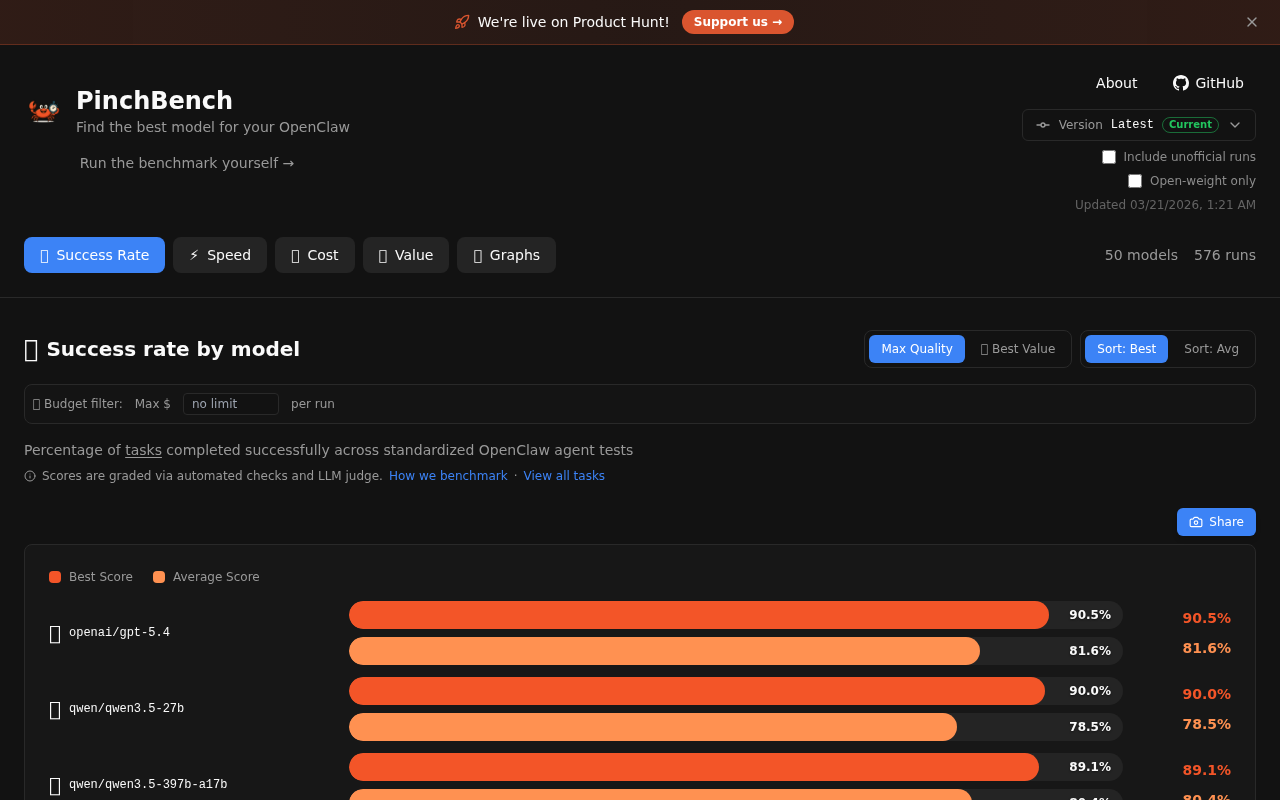Click the gpt-5.4 best score bar
Image resolution: width=1280 pixels, height=800 pixels.
(x=698, y=615)
